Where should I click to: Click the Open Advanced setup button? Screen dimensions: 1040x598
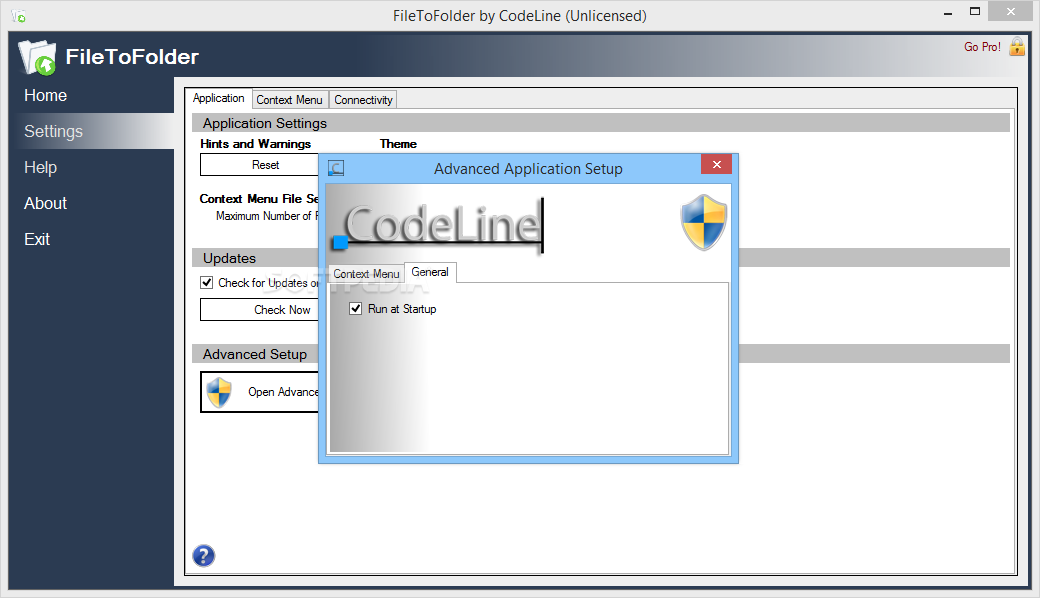tap(260, 392)
